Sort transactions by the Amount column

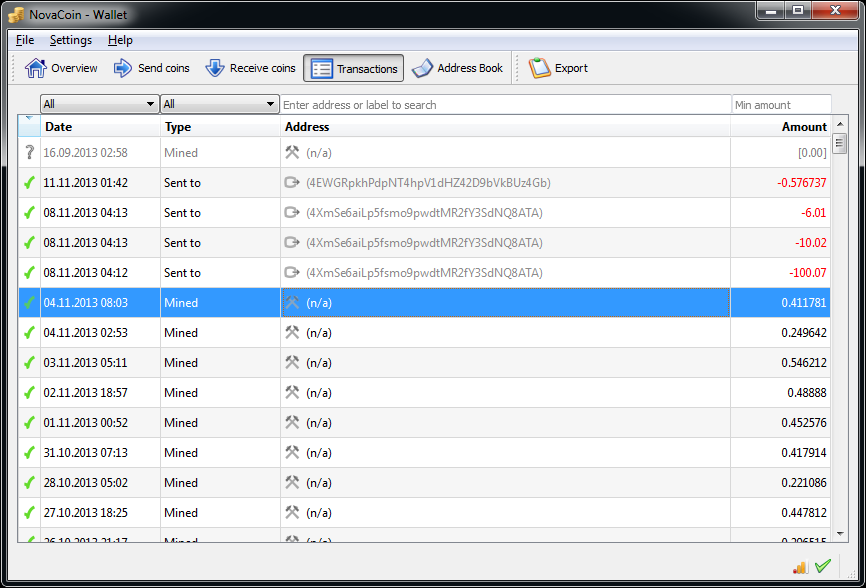(x=804, y=127)
